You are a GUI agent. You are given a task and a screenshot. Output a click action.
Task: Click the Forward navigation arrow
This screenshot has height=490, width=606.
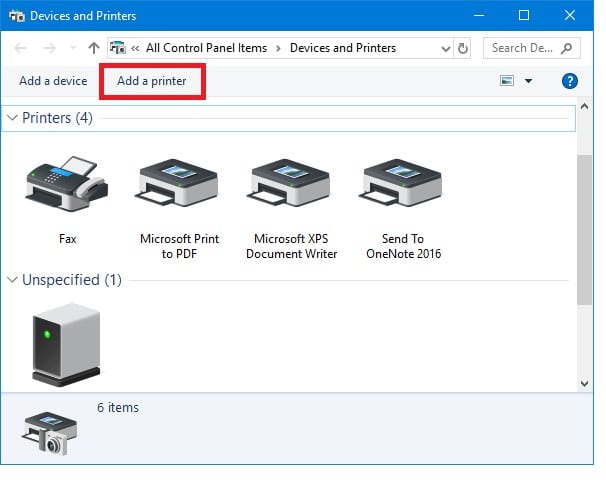49,48
